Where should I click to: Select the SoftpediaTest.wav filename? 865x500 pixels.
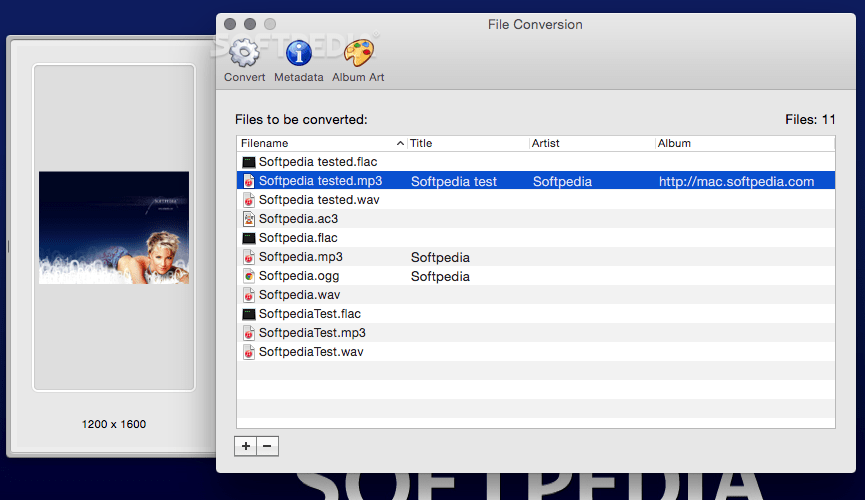(x=311, y=352)
